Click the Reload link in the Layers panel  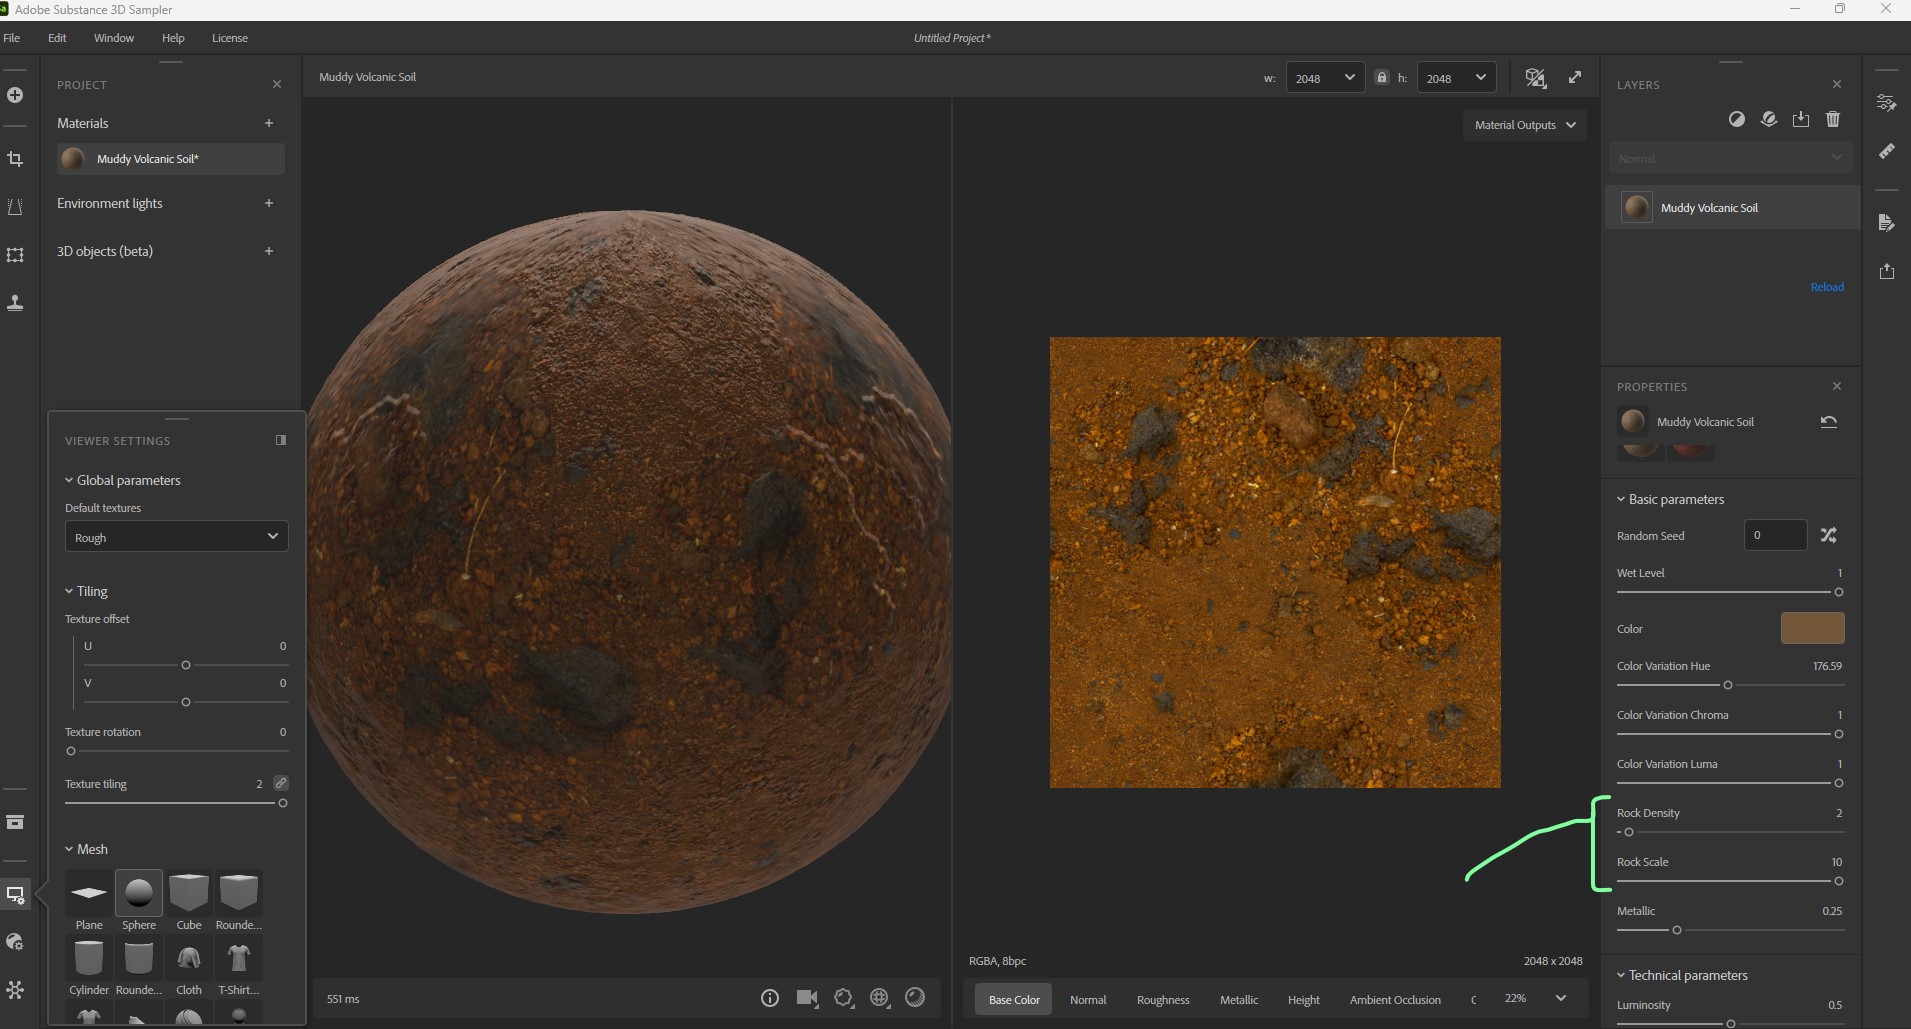1827,287
